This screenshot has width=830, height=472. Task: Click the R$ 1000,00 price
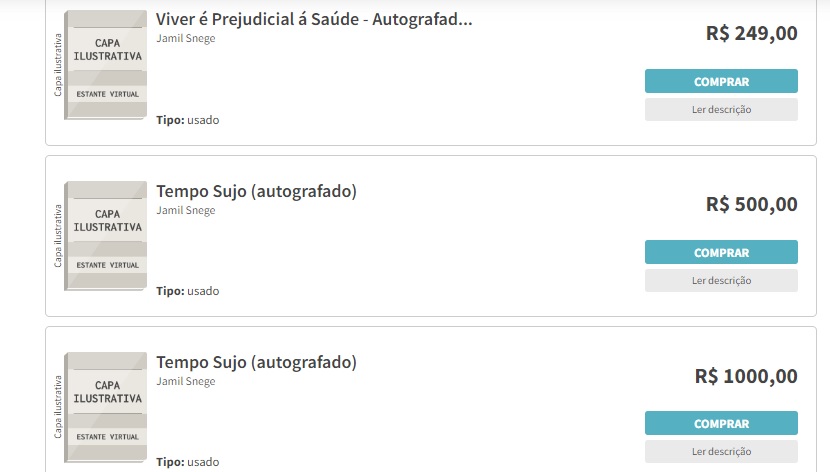tap(746, 376)
